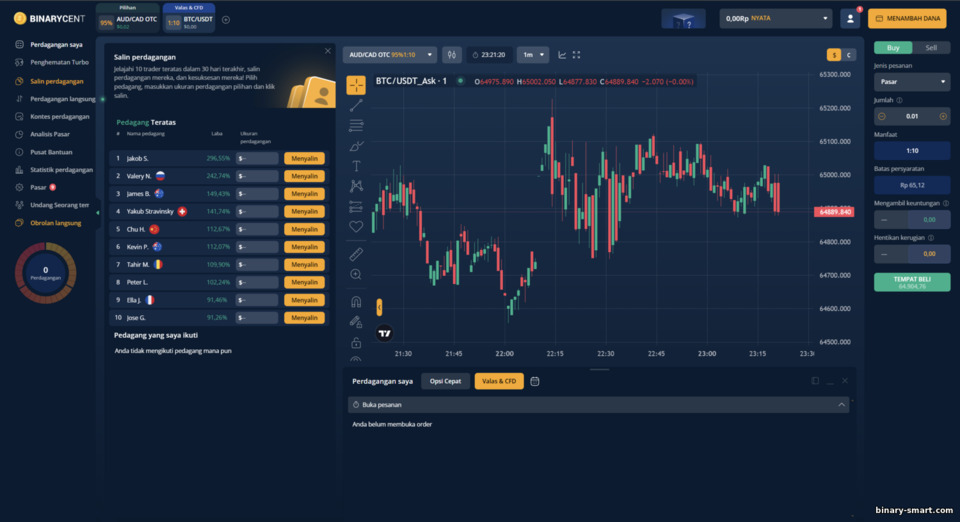The image size is (960, 522).
Task: Click the TradingView logo badge
Action: click(x=384, y=334)
